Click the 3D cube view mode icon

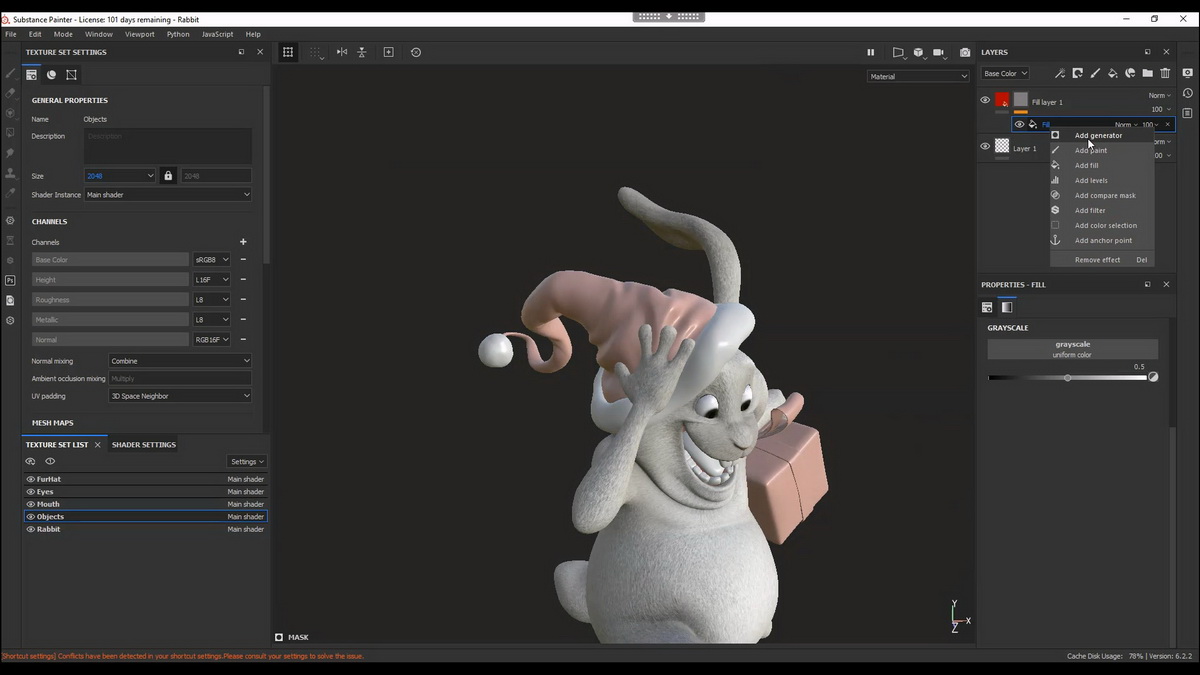tap(918, 52)
